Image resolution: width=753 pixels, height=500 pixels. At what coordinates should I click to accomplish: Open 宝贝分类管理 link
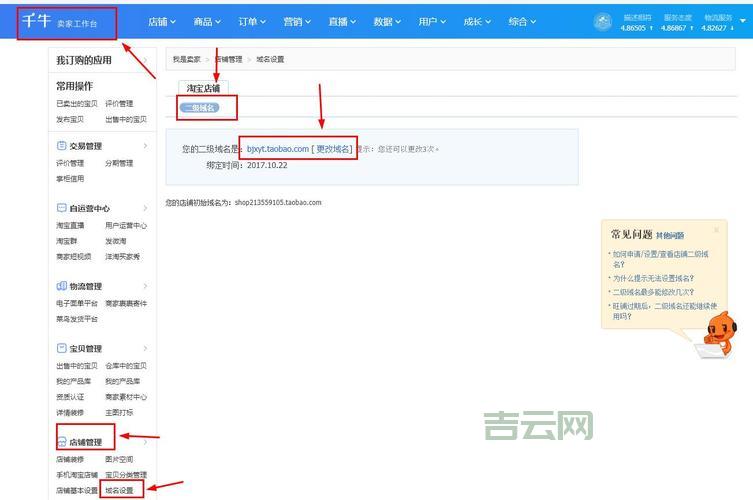click(126, 475)
